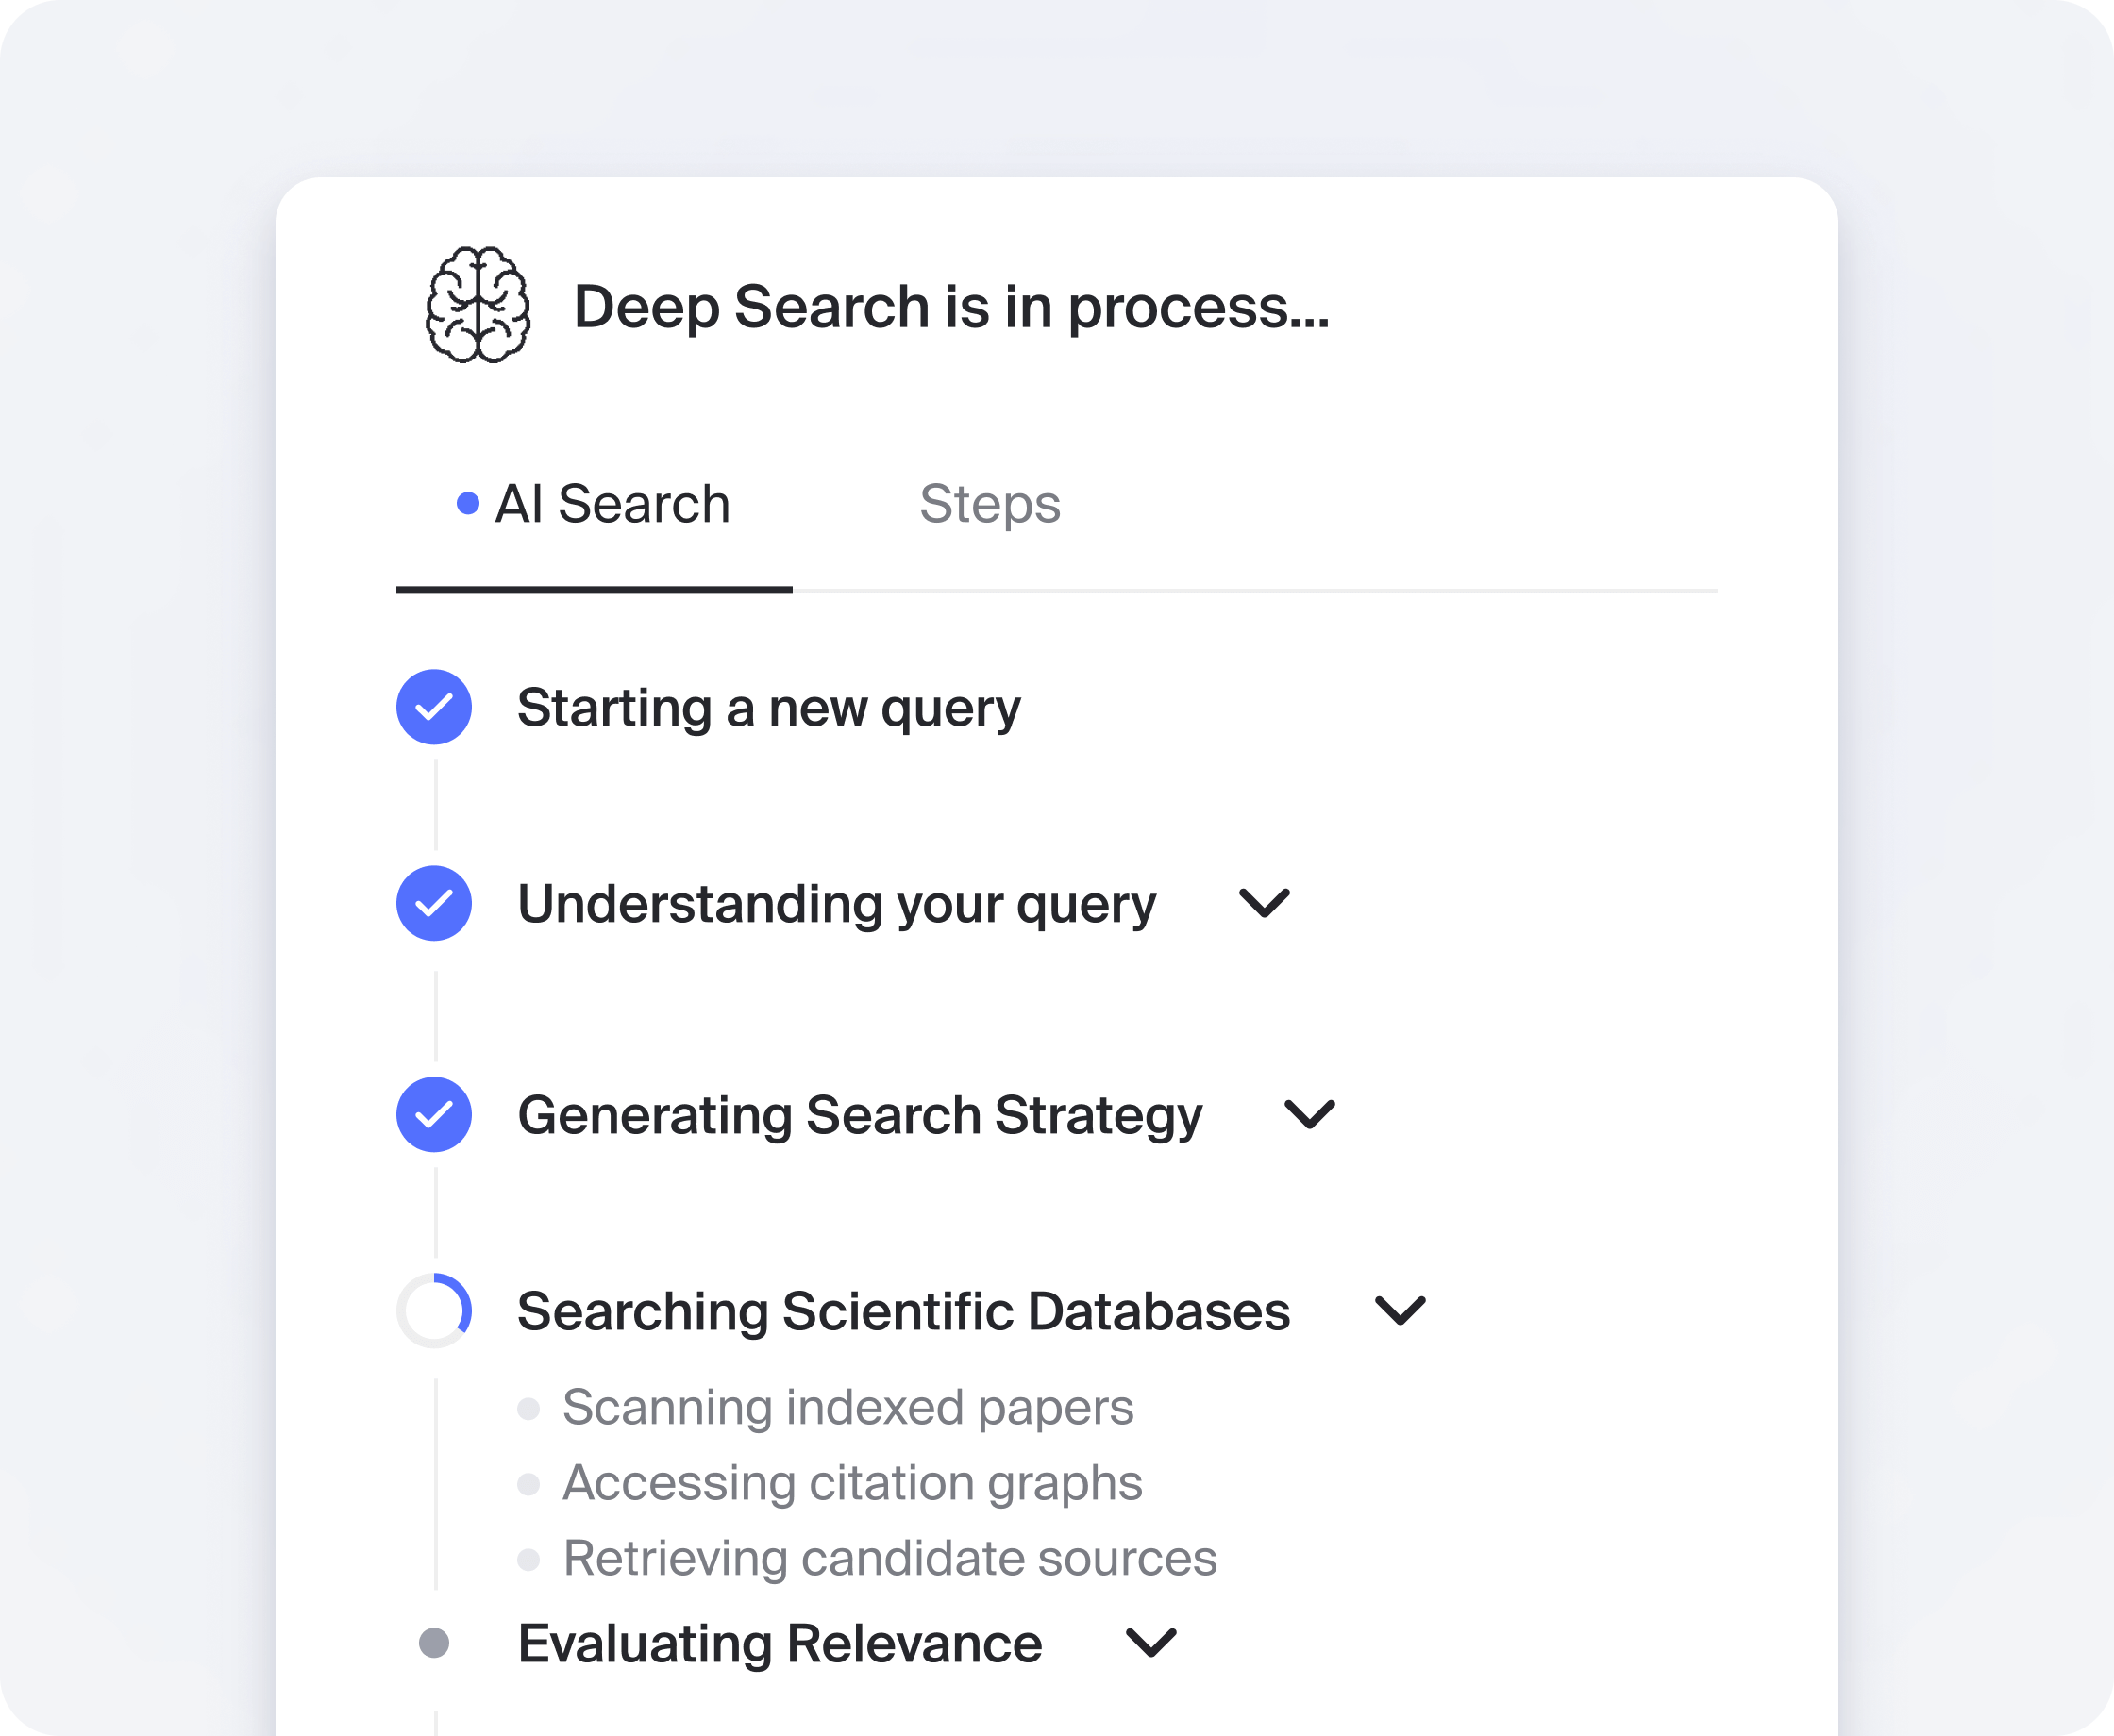Click the Deep Search is in process heading

[951, 306]
